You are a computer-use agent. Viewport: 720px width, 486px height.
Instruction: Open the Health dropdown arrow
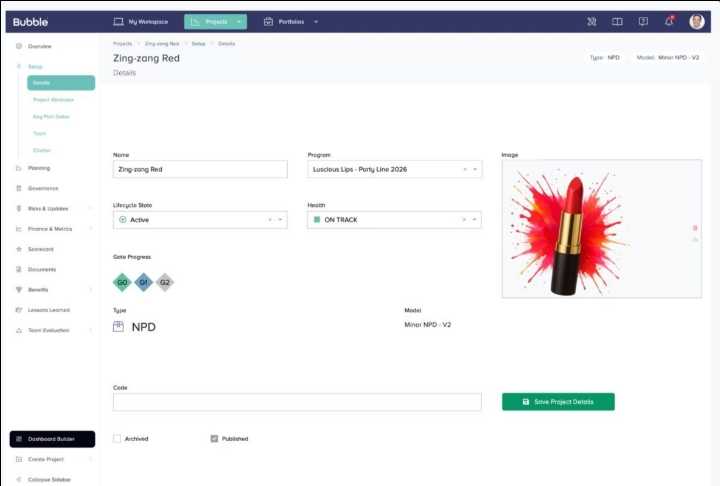(x=474, y=220)
